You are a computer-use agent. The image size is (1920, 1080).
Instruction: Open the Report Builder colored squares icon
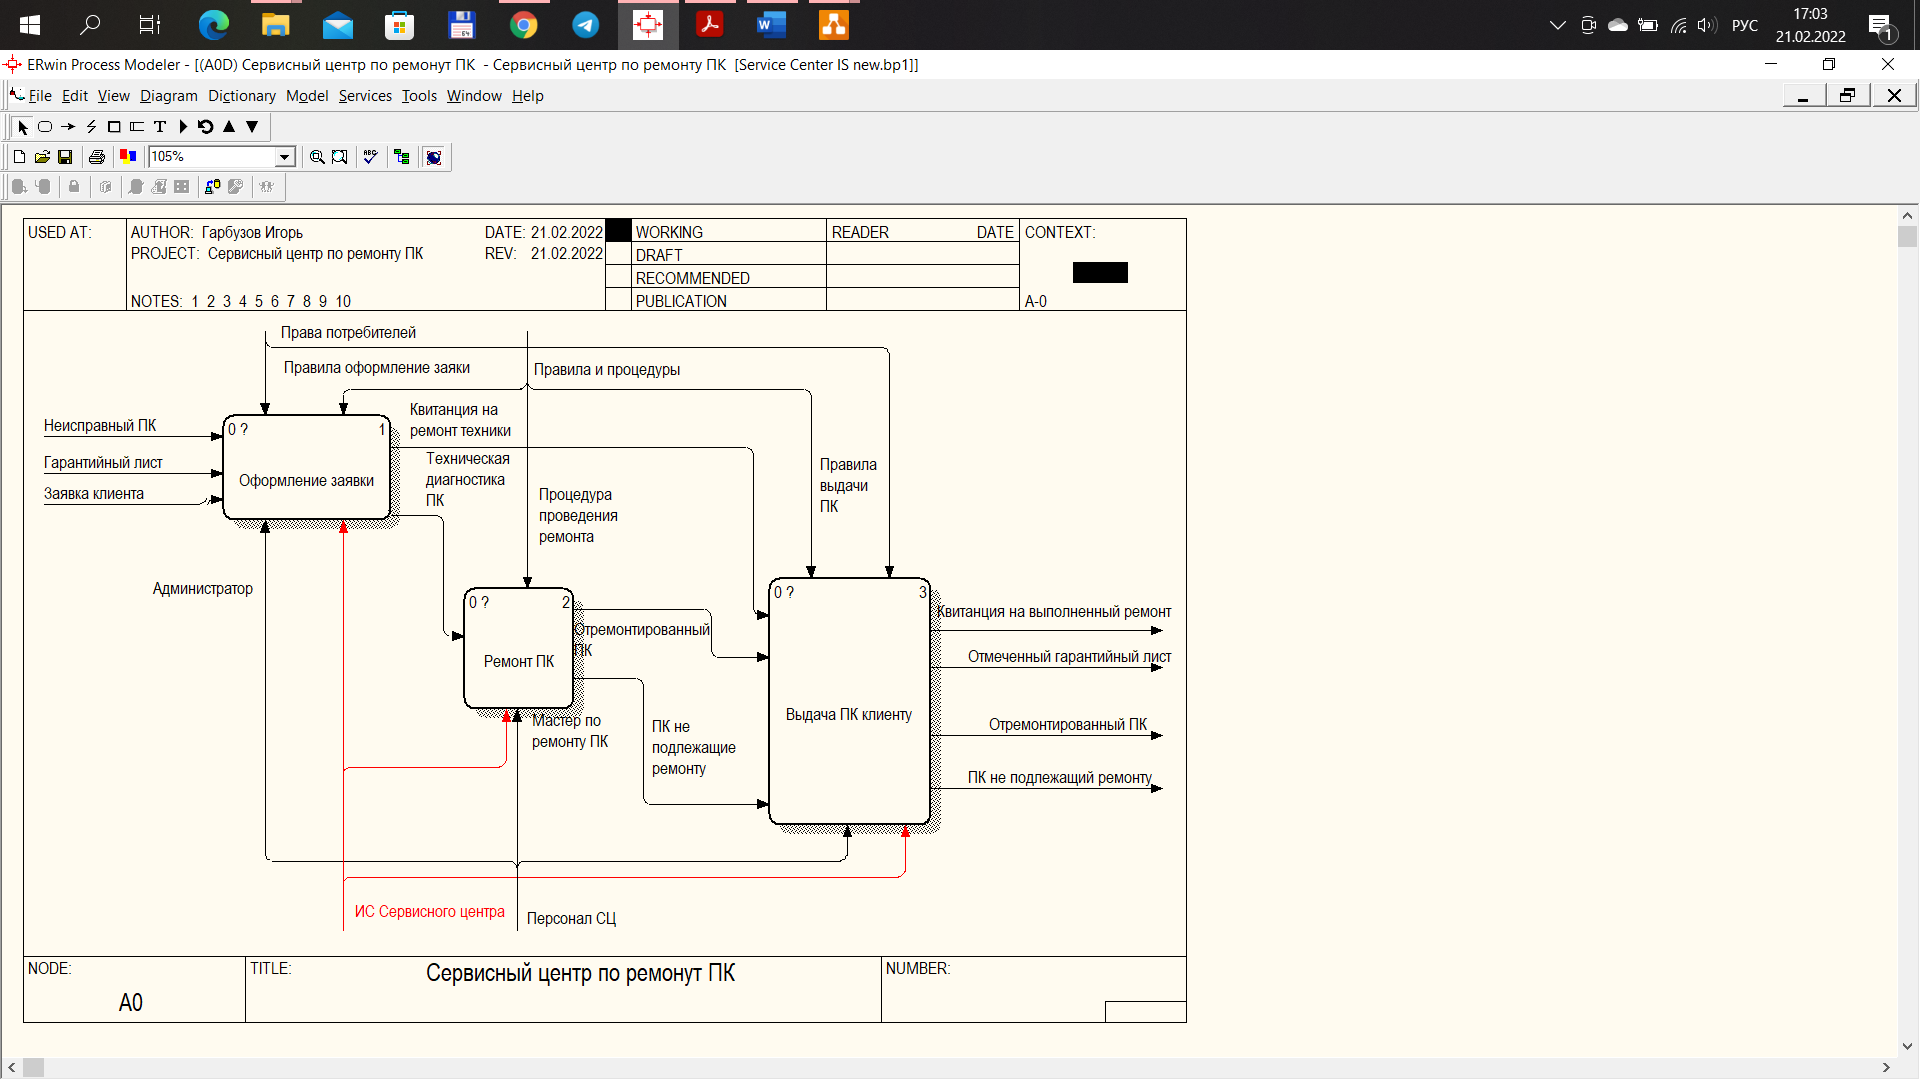click(x=128, y=157)
